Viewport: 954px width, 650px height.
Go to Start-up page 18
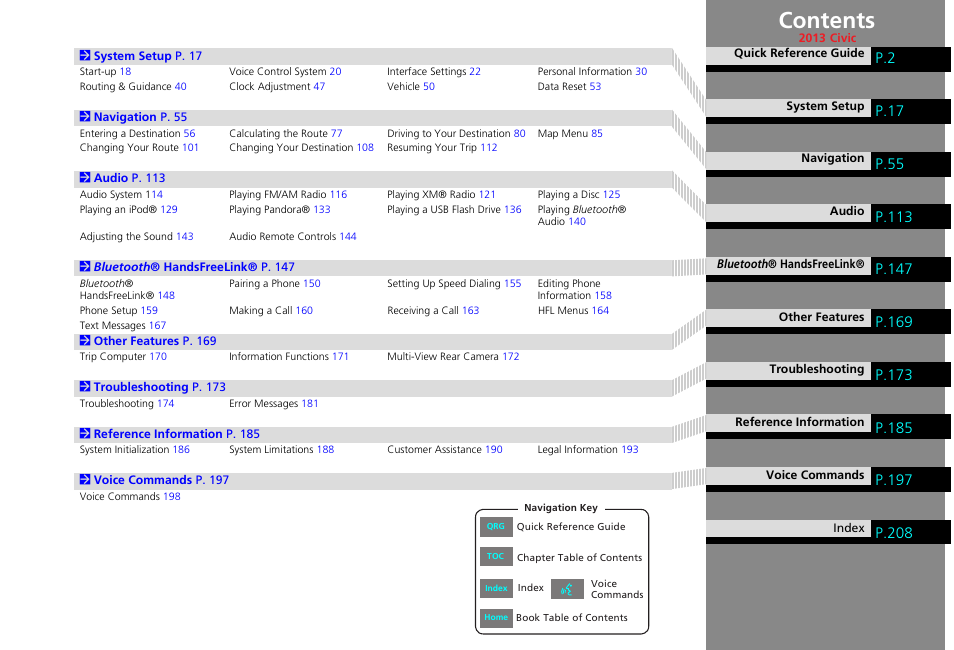click(x=105, y=71)
